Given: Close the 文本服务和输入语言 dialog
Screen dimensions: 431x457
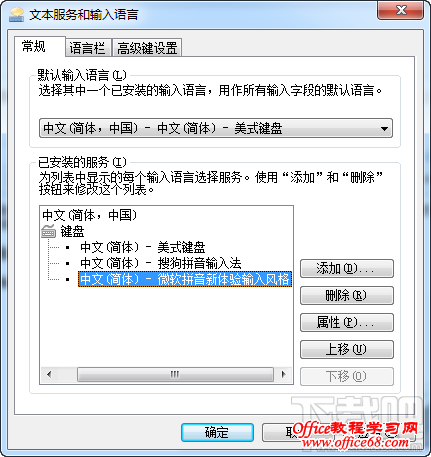Looking at the screenshot, I should (401, 10).
